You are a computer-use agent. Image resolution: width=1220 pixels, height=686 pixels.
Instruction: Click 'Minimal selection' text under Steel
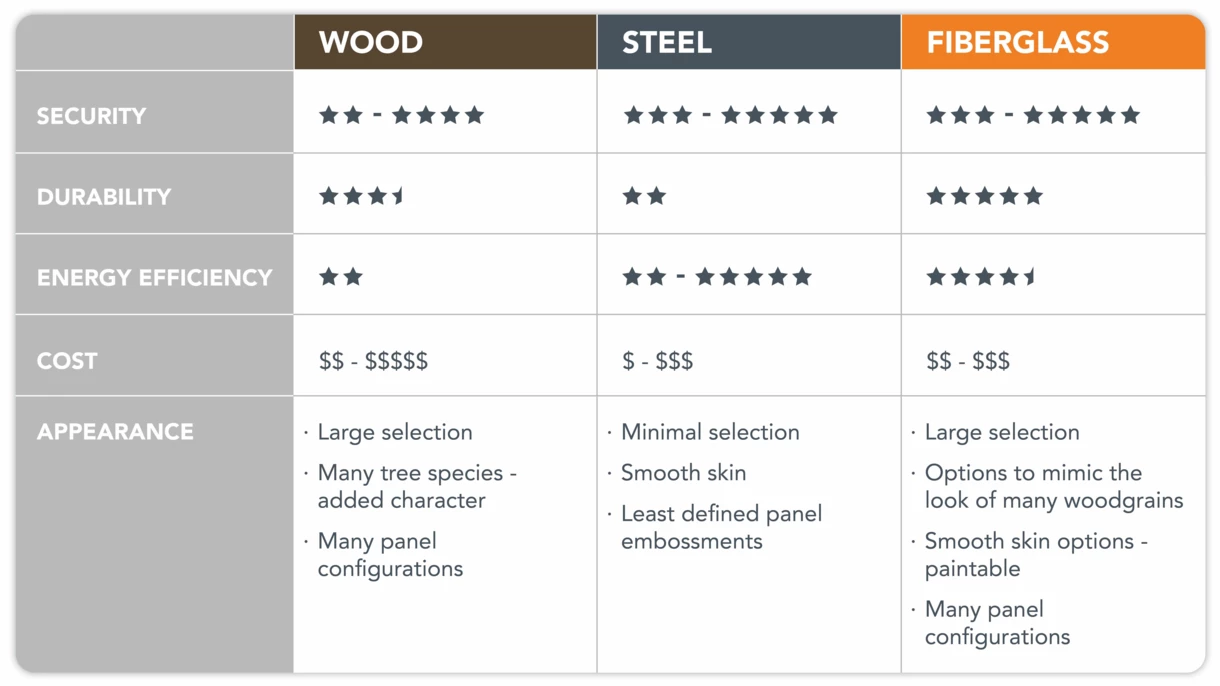(x=710, y=432)
